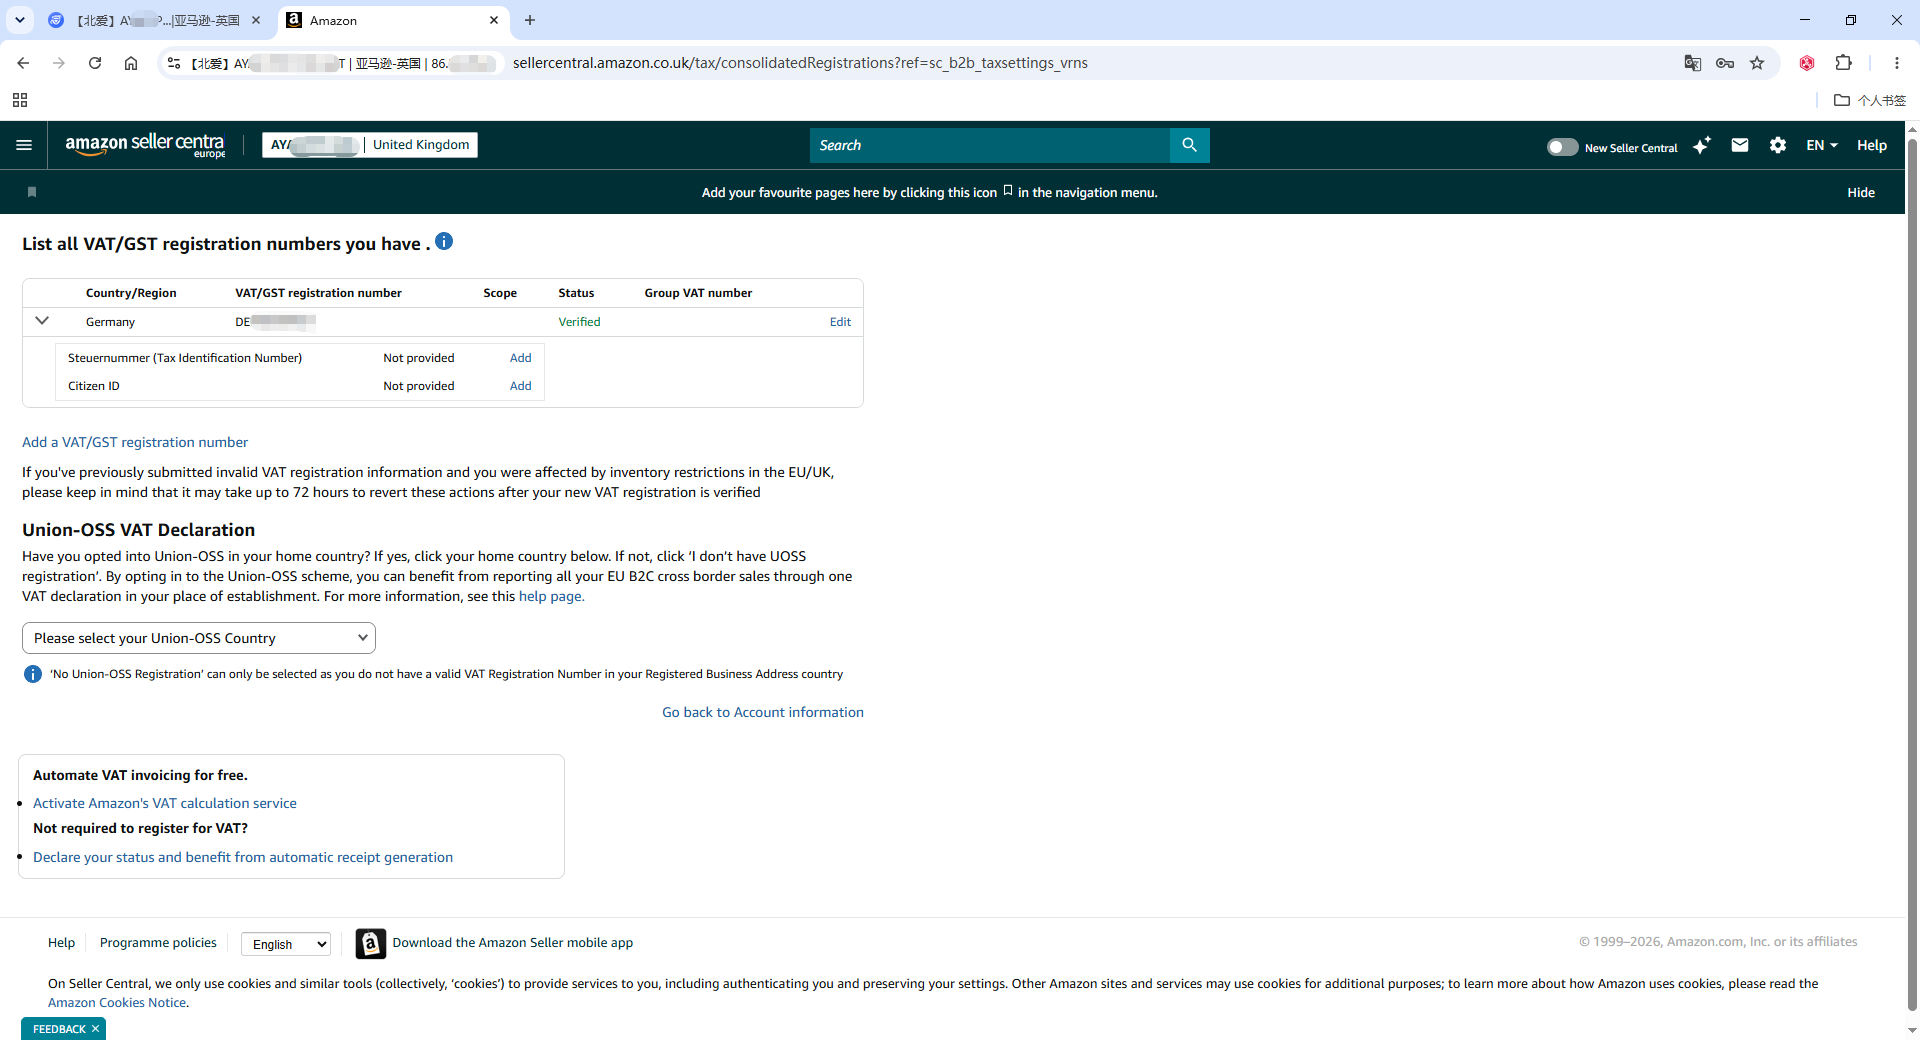Click the info icon beside VAT/GST heading
The width and height of the screenshot is (1920, 1040).
(444, 241)
